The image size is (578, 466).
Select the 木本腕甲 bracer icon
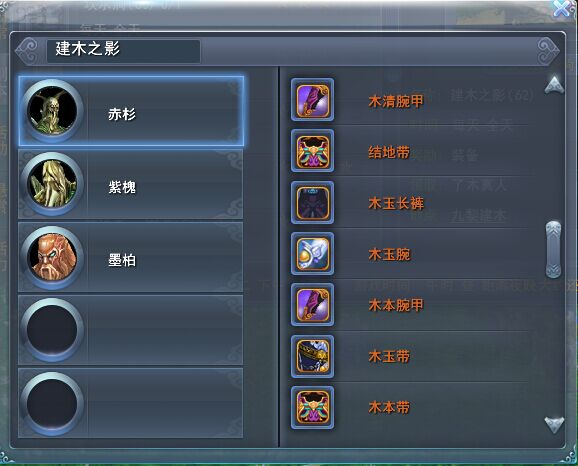pyautogui.click(x=313, y=305)
